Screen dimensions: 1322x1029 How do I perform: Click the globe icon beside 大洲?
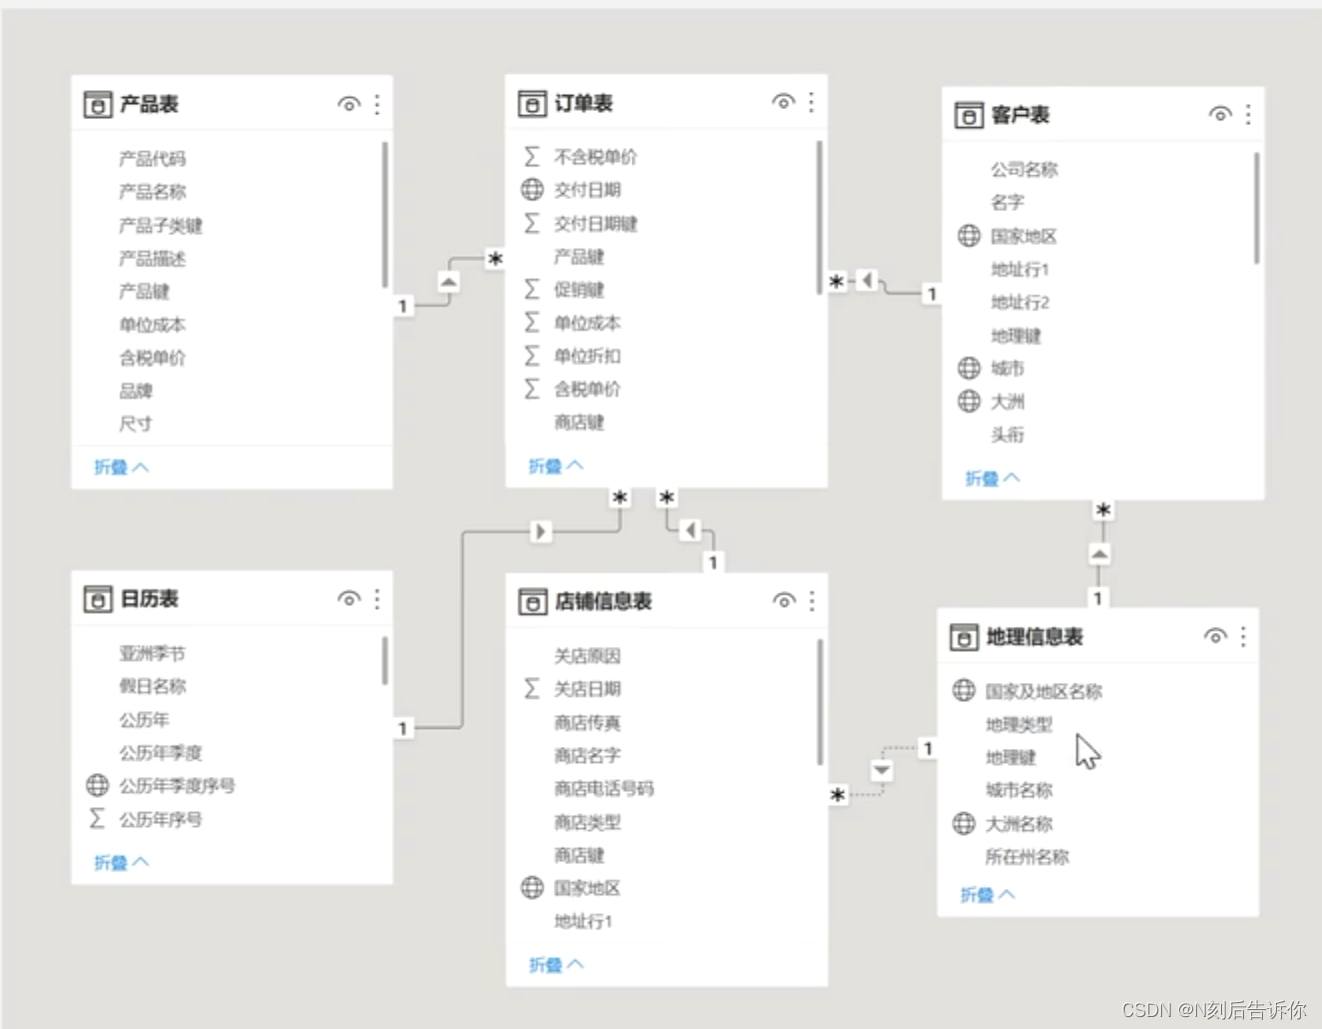969,401
